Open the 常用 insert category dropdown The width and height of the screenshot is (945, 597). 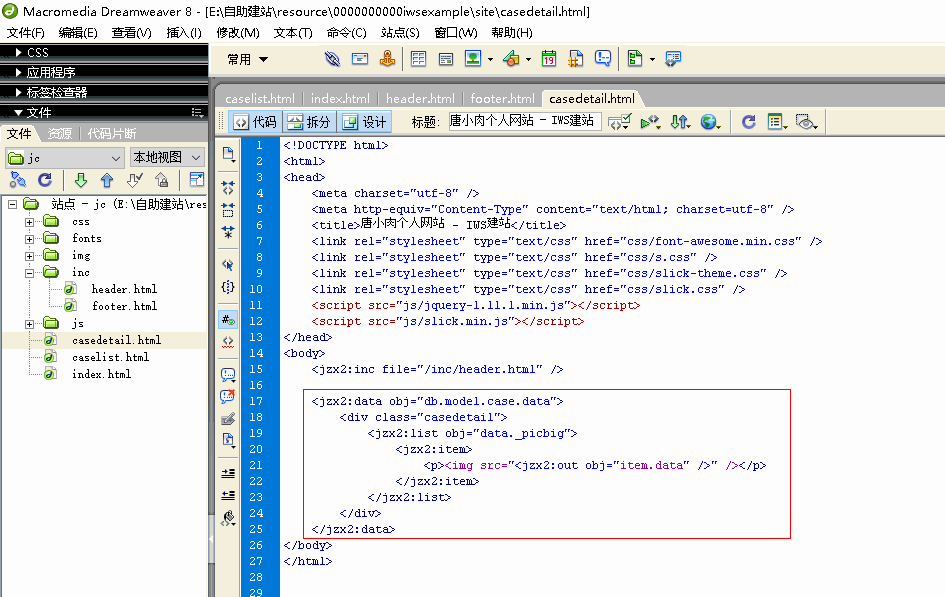[x=248, y=59]
